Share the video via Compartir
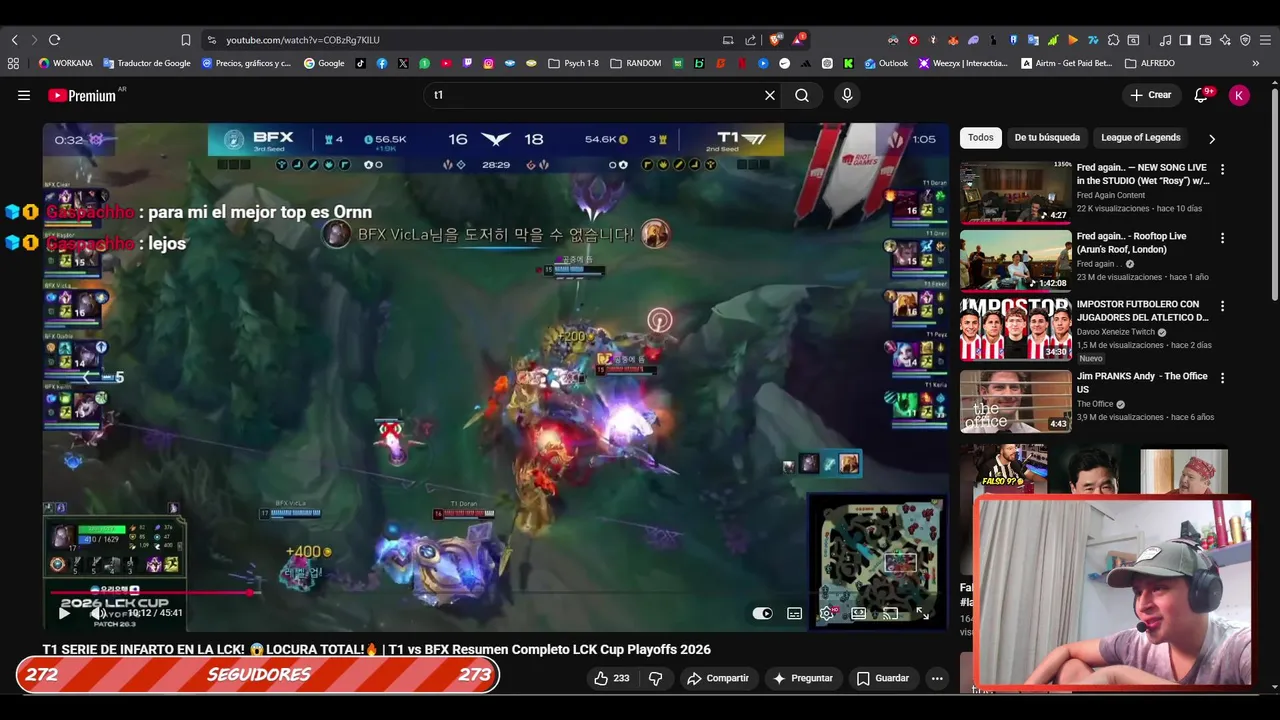1280x720 pixels. tap(718, 678)
